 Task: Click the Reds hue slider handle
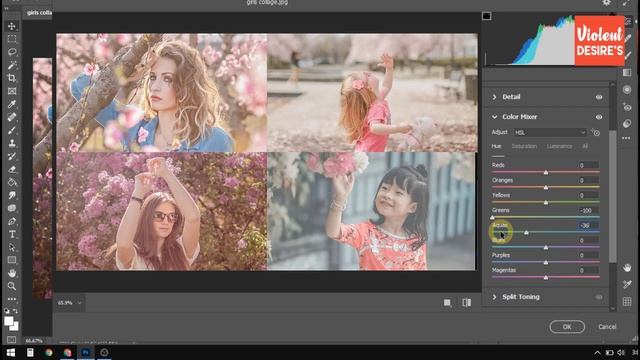(x=546, y=172)
